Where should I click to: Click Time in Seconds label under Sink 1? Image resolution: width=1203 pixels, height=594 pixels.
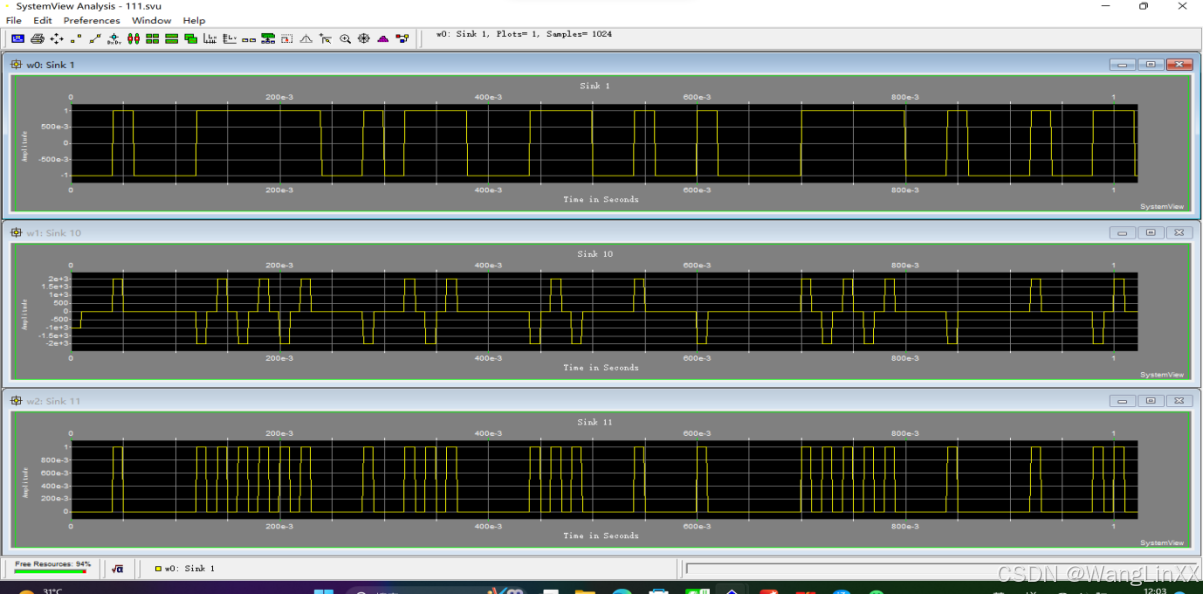coord(601,199)
